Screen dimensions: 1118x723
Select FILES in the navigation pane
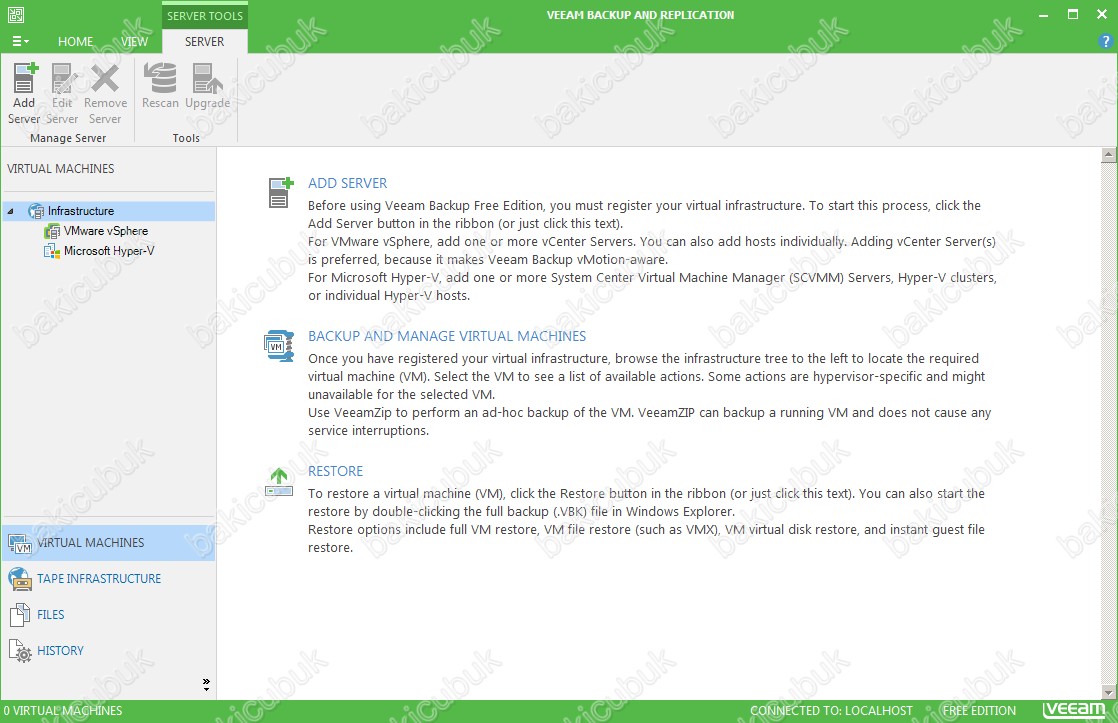(51, 615)
